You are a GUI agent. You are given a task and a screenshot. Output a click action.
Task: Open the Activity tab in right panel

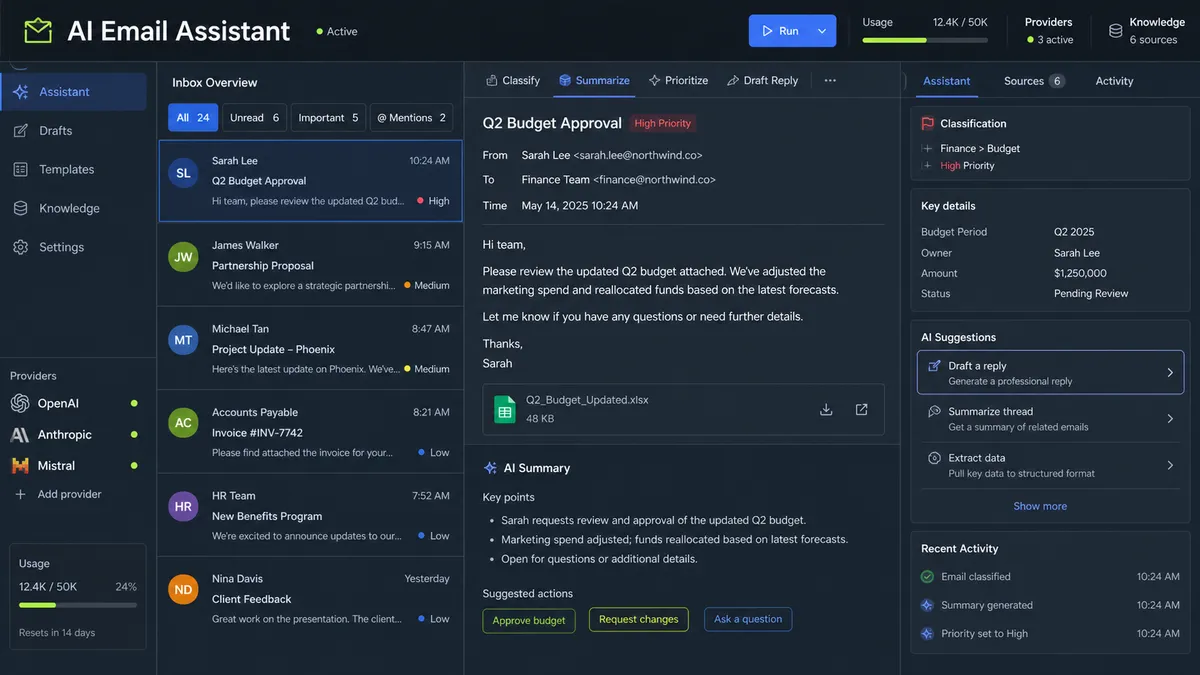pyautogui.click(x=1114, y=81)
